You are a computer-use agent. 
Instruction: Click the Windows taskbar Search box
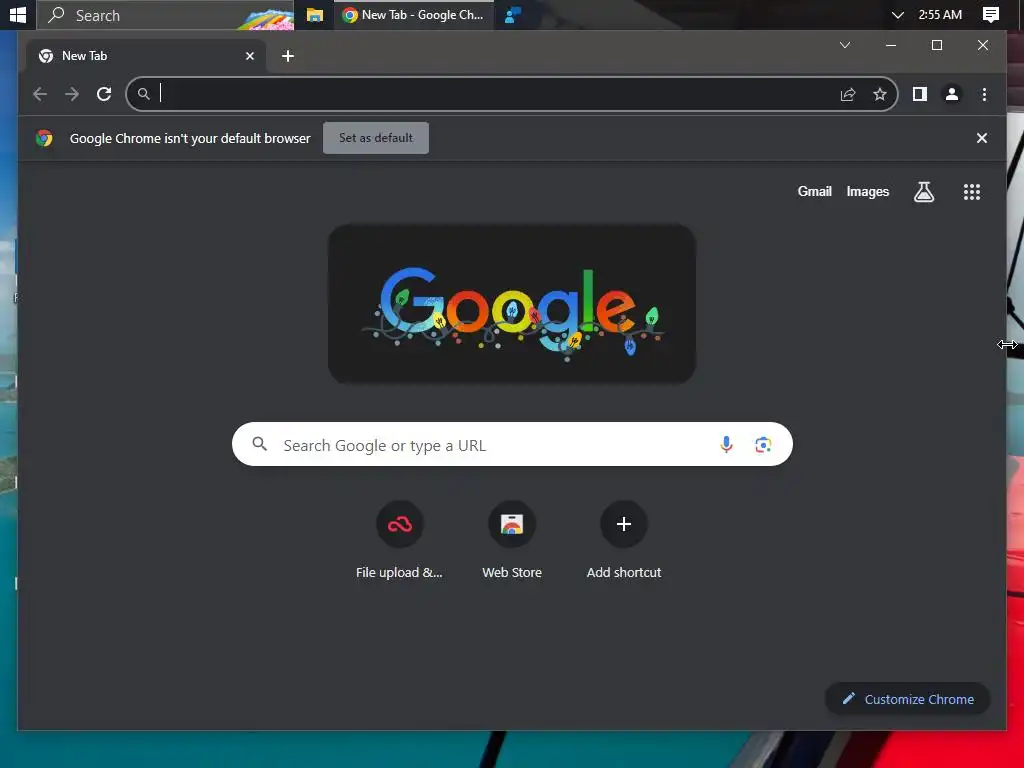pos(165,14)
